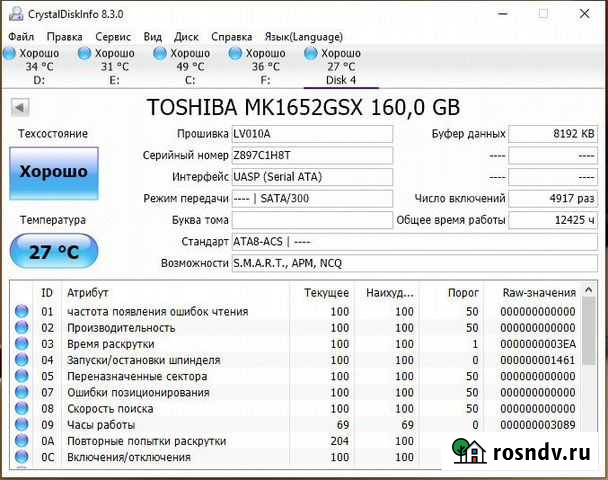Image resolution: width=608 pixels, height=480 pixels.
Task: Click the Хорошо health status button
Action: point(54,173)
